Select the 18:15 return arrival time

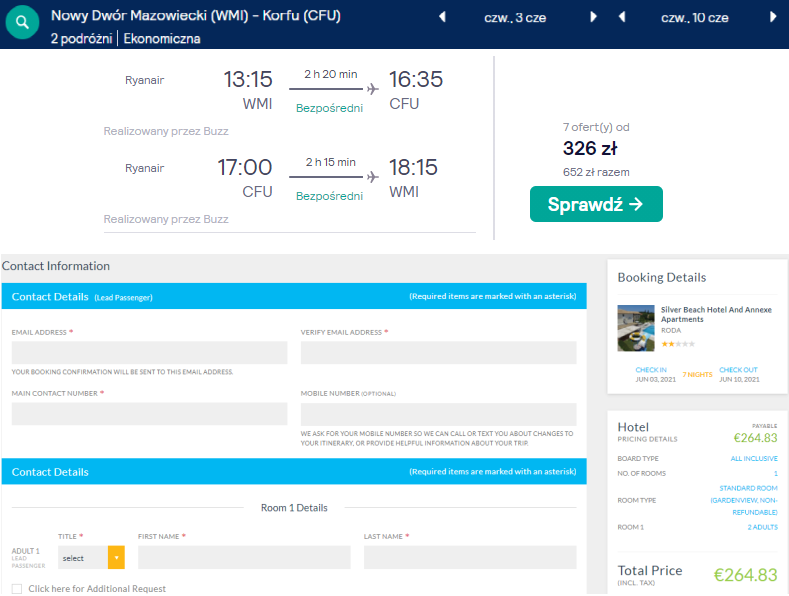pos(413,168)
